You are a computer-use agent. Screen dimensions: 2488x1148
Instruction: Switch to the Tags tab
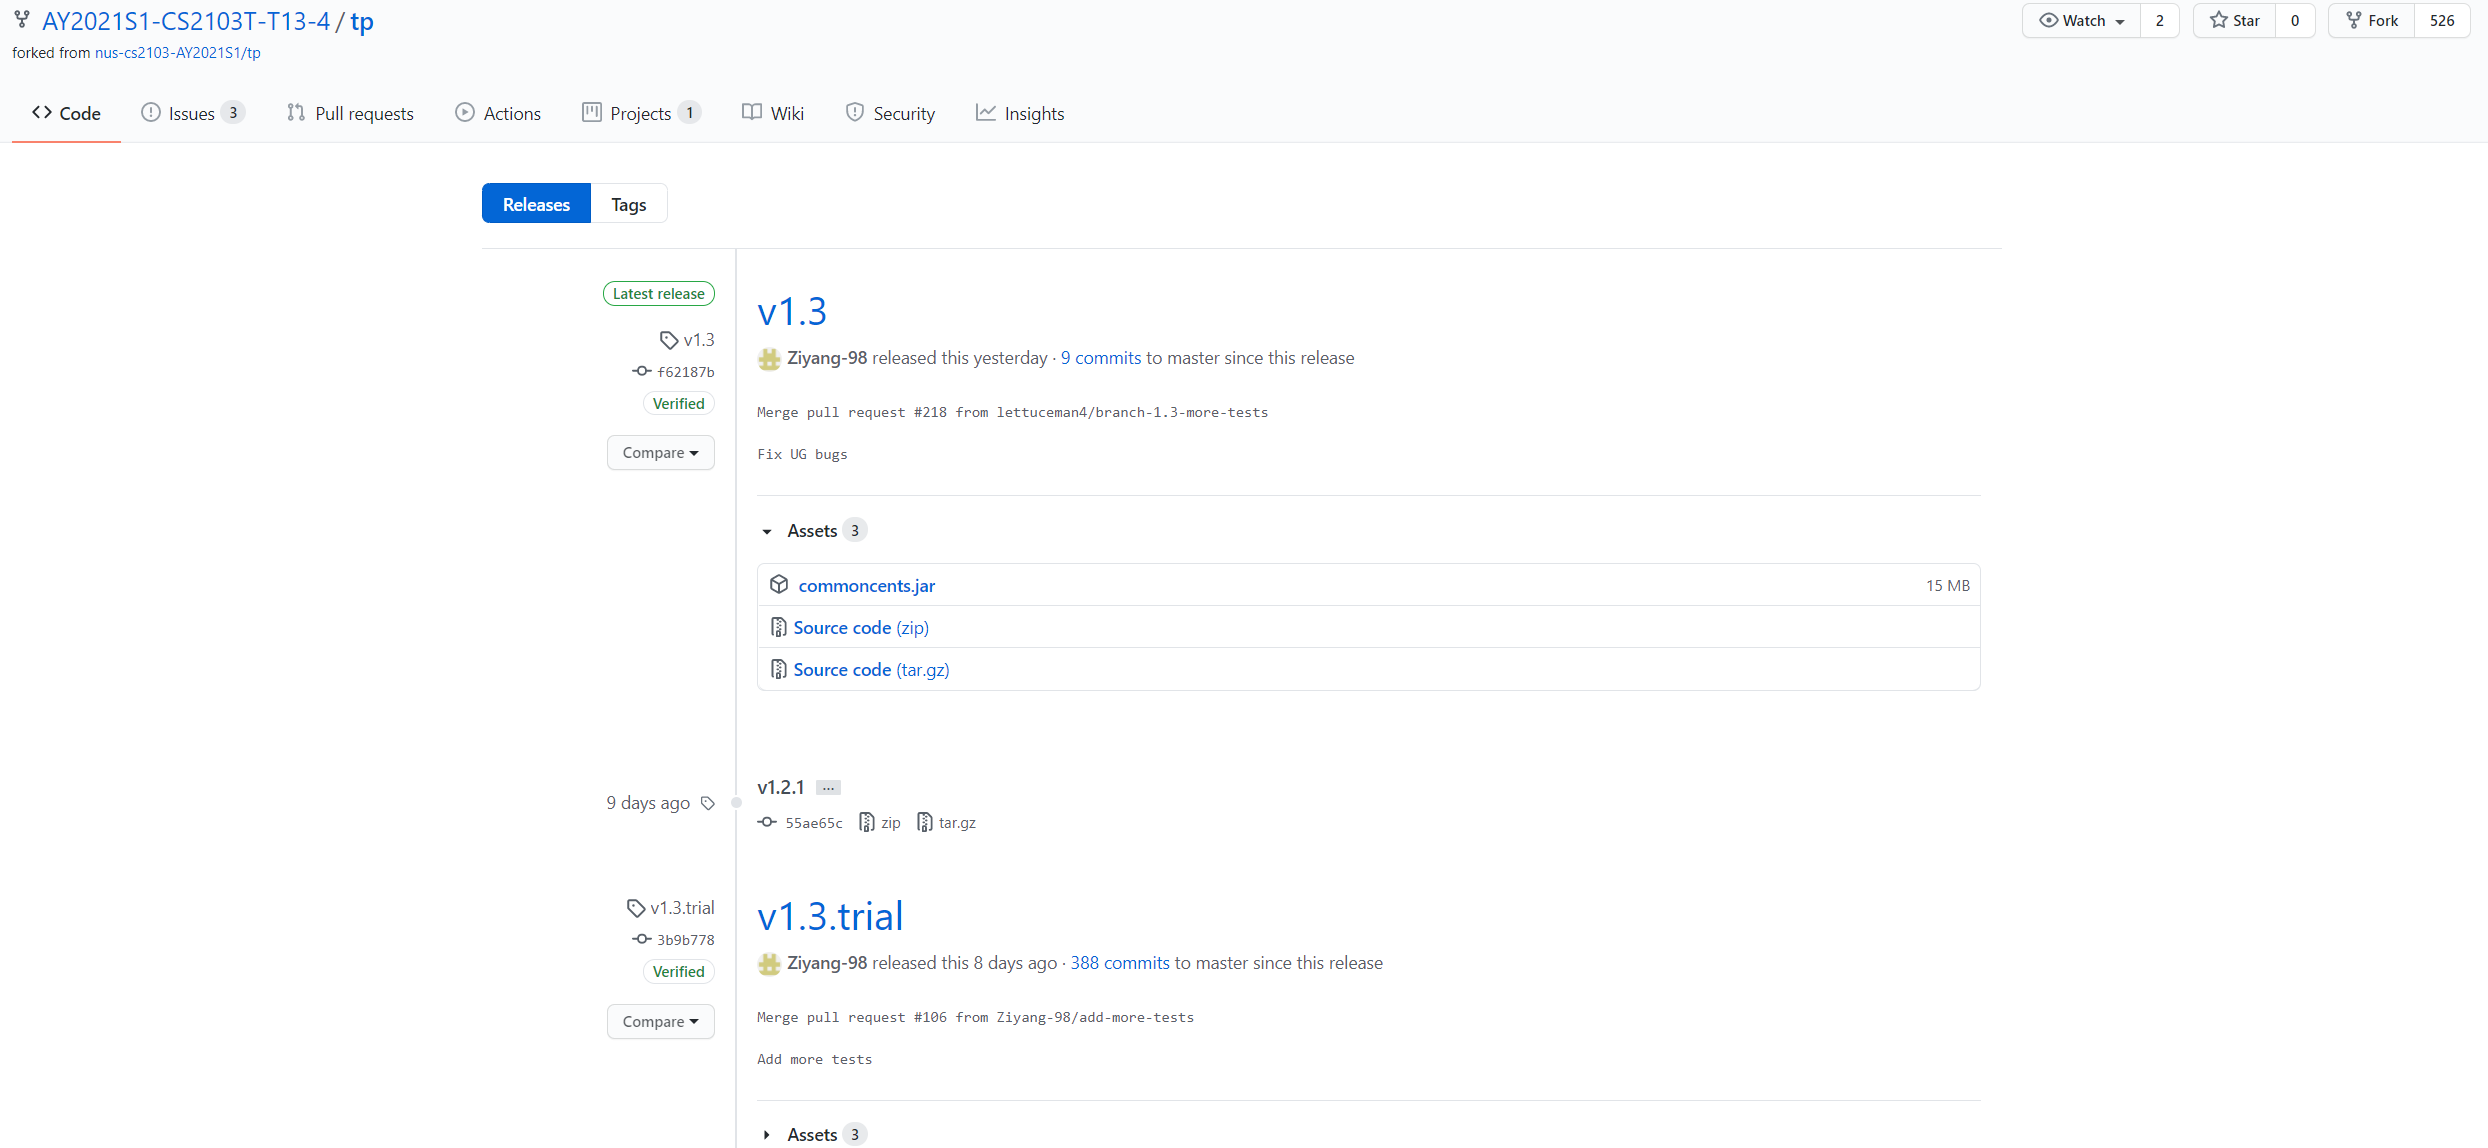coord(628,204)
